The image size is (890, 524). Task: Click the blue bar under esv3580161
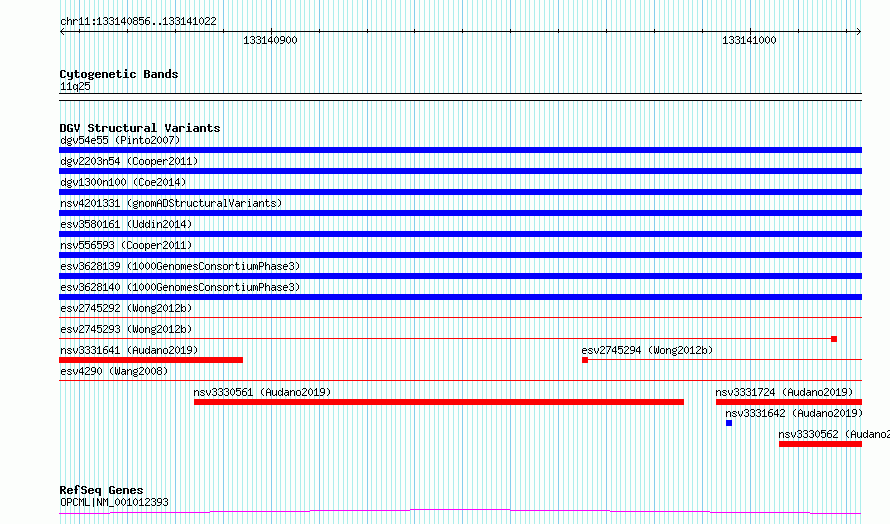(x=460, y=234)
